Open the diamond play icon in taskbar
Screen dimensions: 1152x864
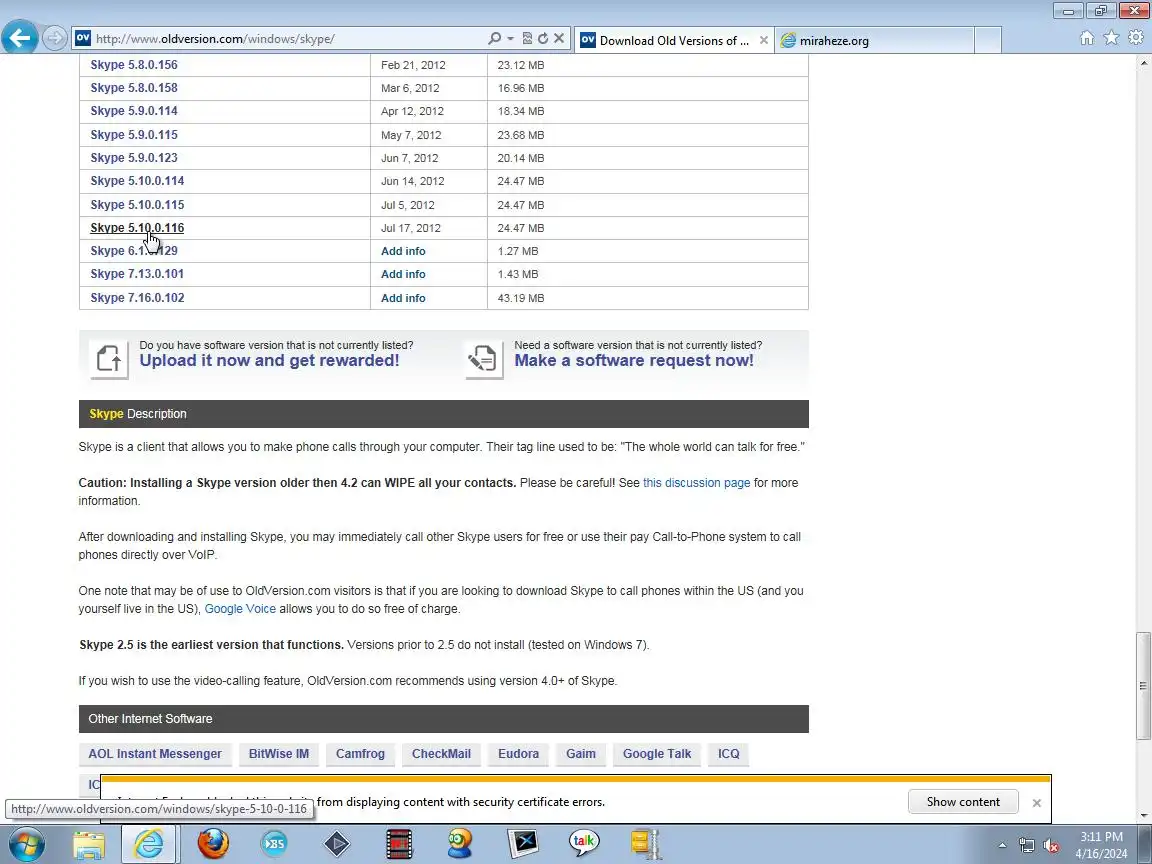(x=336, y=844)
